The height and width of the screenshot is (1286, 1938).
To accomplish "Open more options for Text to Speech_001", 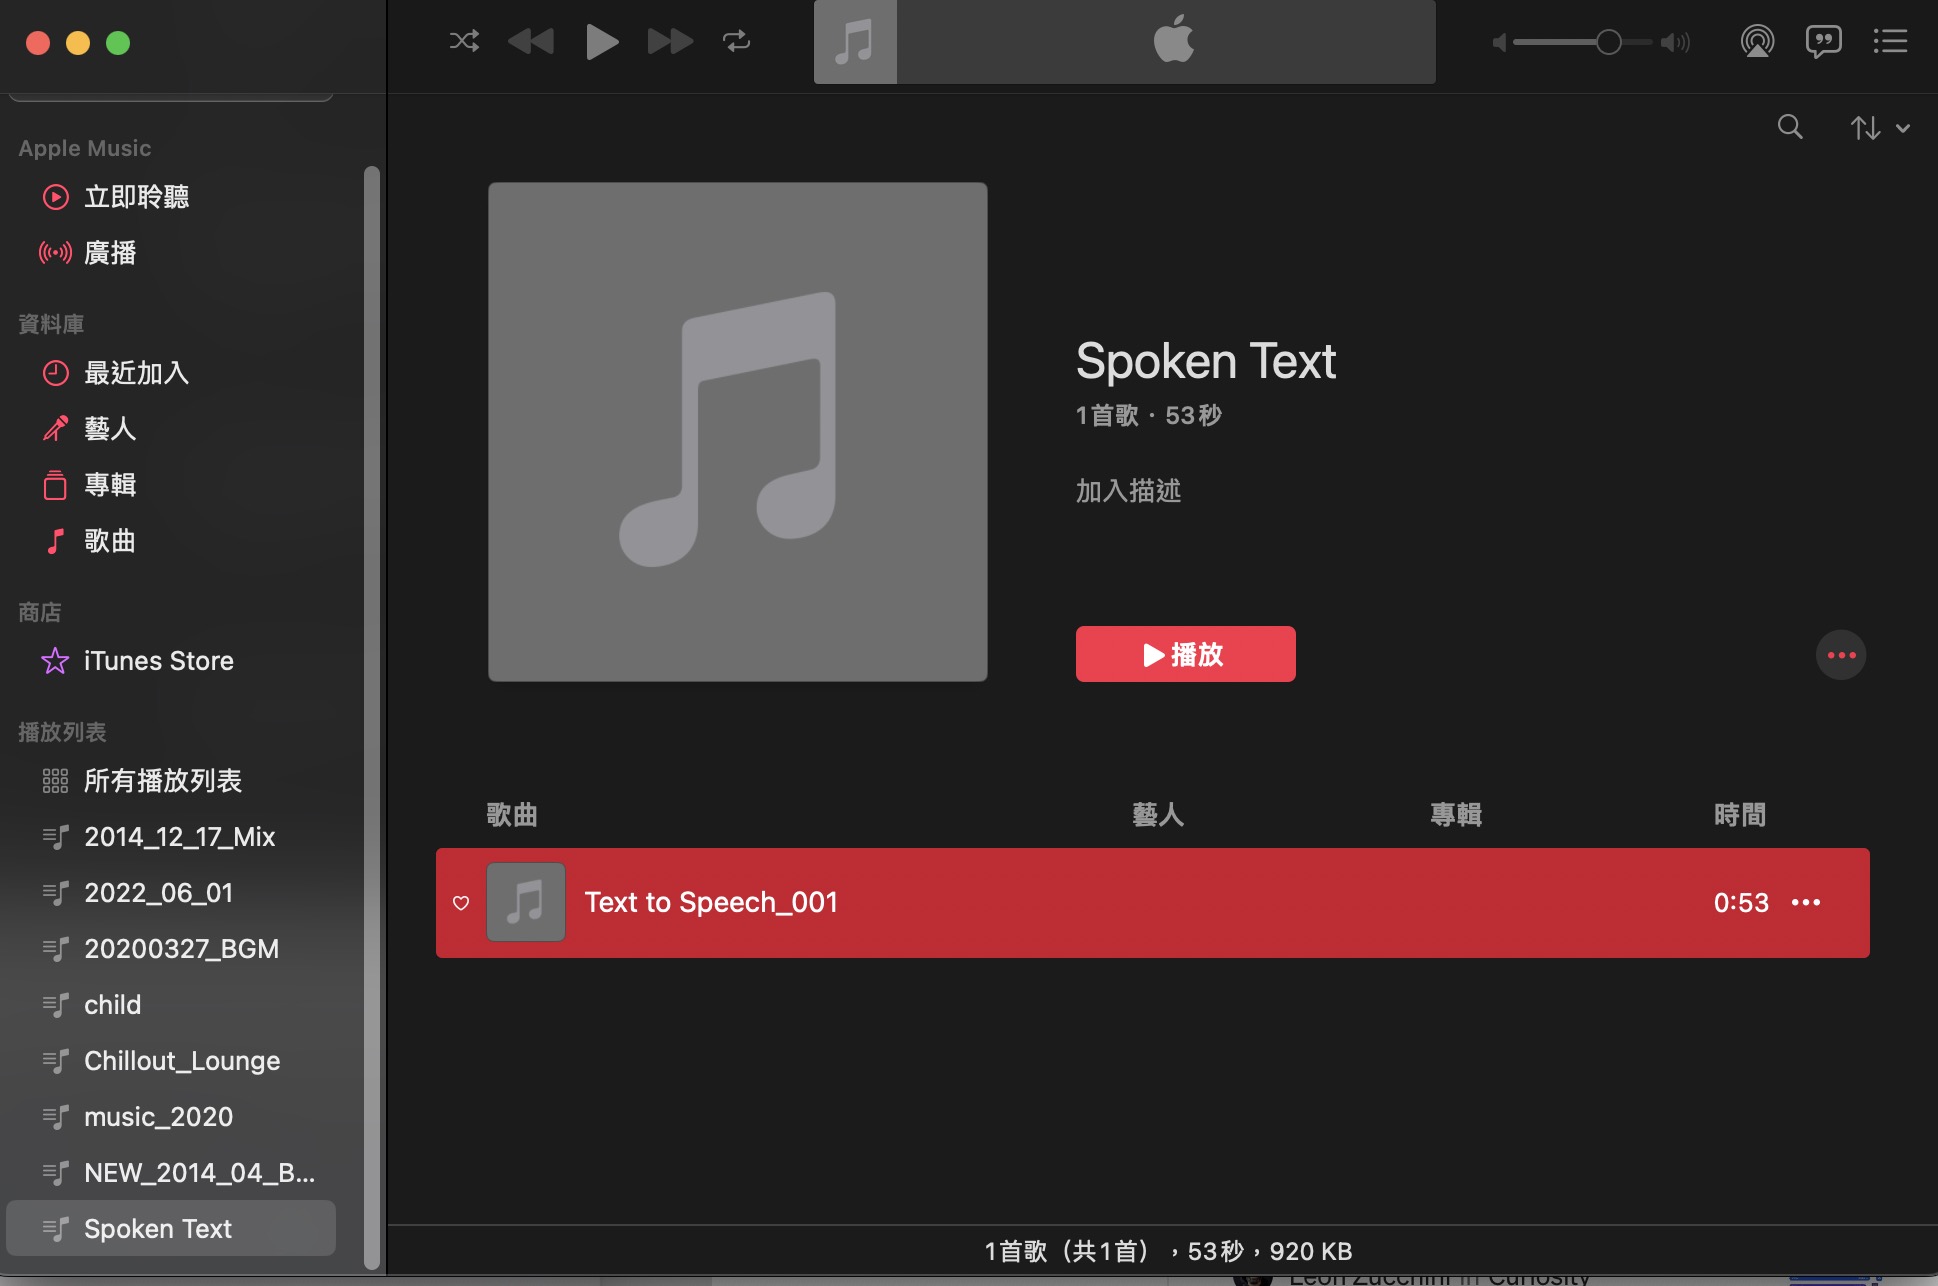I will [x=1806, y=903].
